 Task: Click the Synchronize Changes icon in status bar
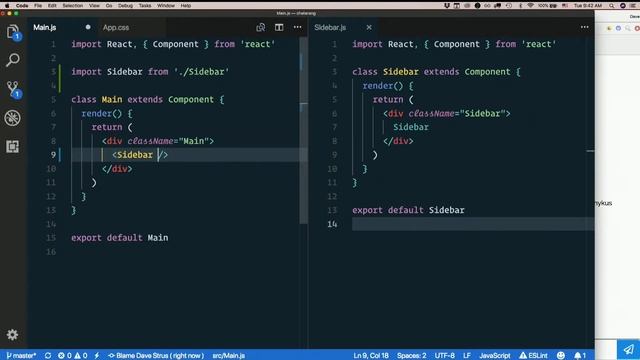(48, 356)
